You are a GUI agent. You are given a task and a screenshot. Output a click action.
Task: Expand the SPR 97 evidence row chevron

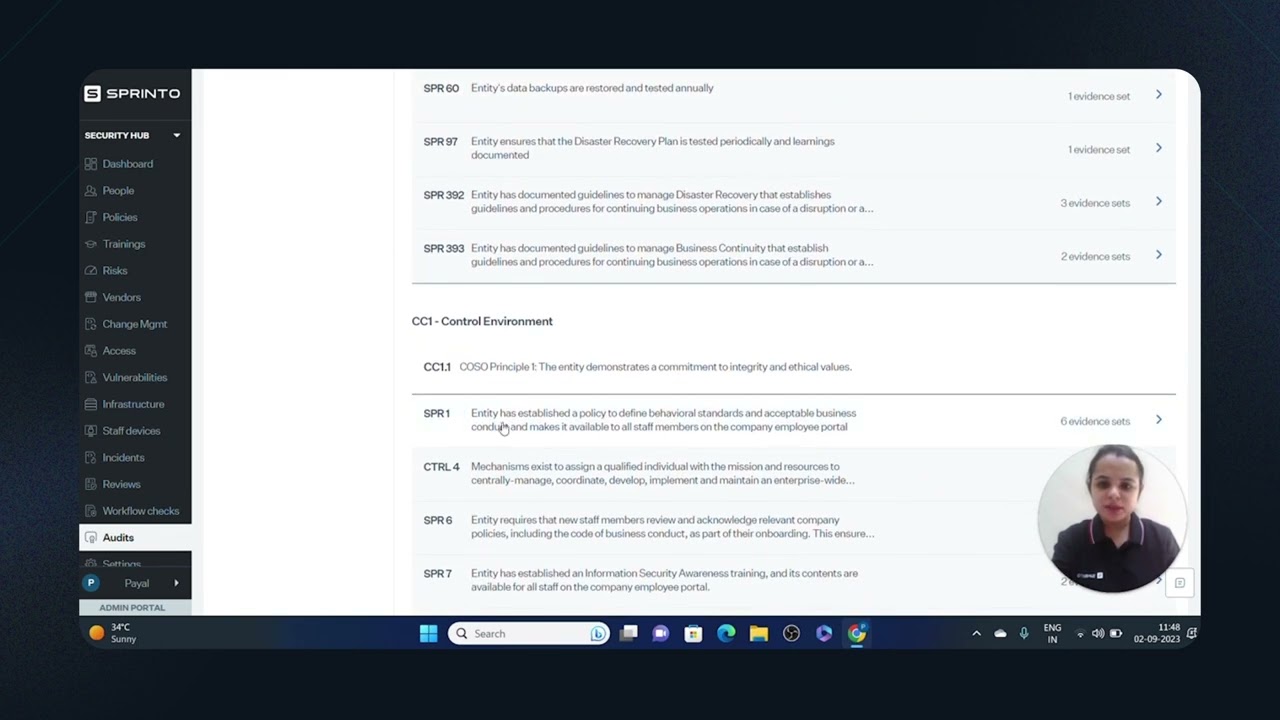point(1159,148)
